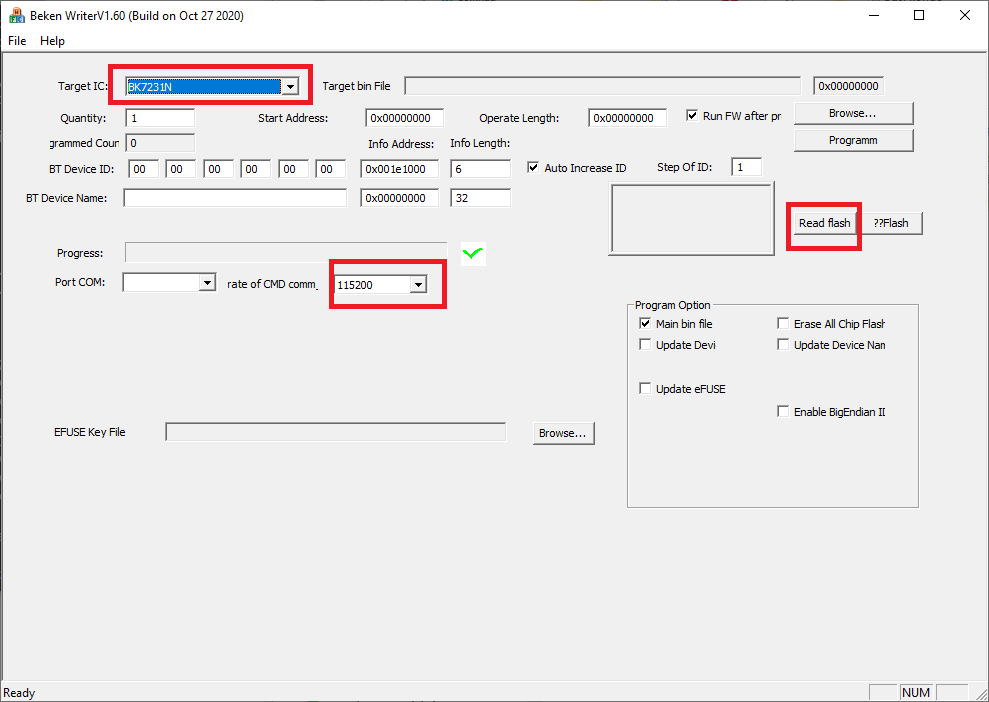Open the File menu
The width and height of the screenshot is (989, 702).
click(x=17, y=41)
